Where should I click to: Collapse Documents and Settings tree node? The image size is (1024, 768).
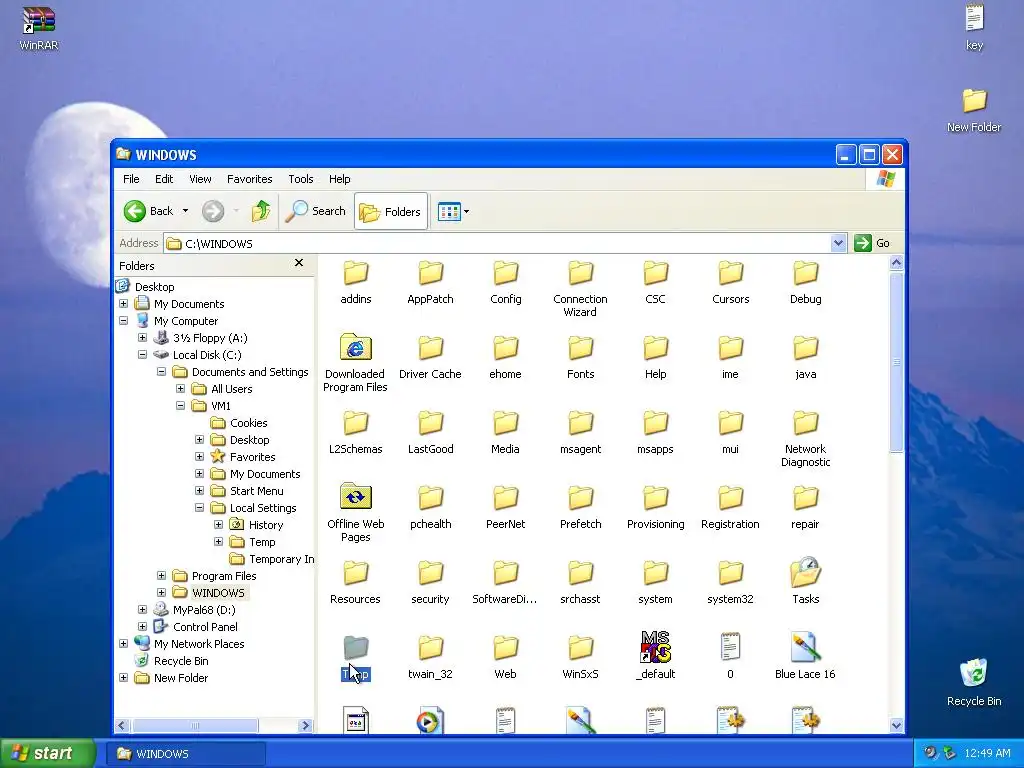[161, 372]
